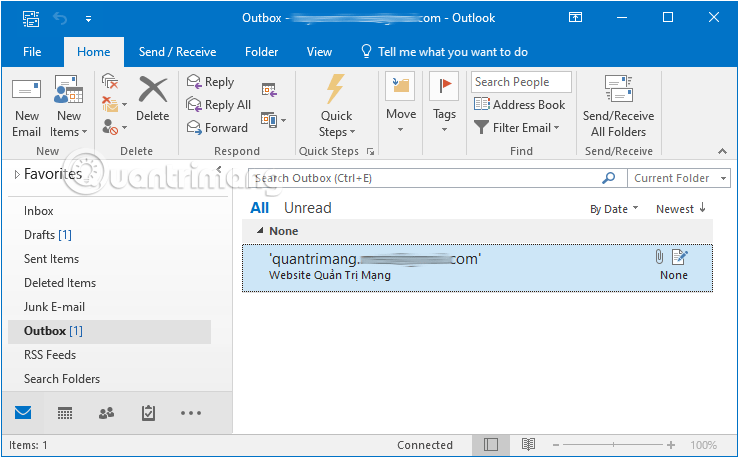This screenshot has height=458, width=738.
Task: Switch to Tasks view icon
Action: pos(148,413)
